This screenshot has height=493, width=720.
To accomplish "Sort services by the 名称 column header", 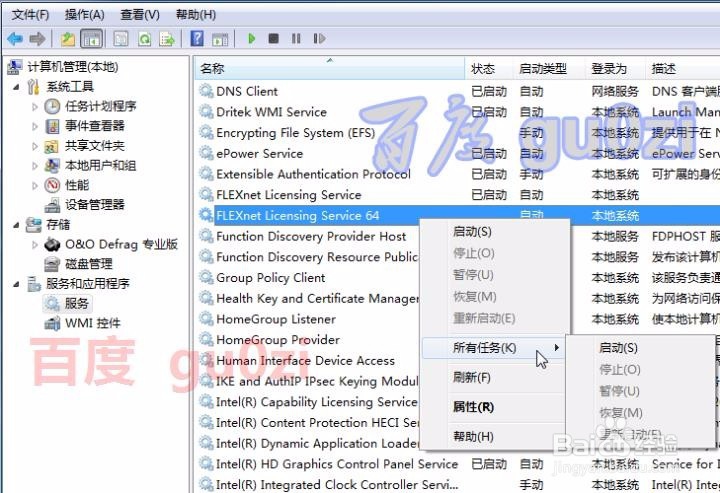I will pyautogui.click(x=330, y=68).
